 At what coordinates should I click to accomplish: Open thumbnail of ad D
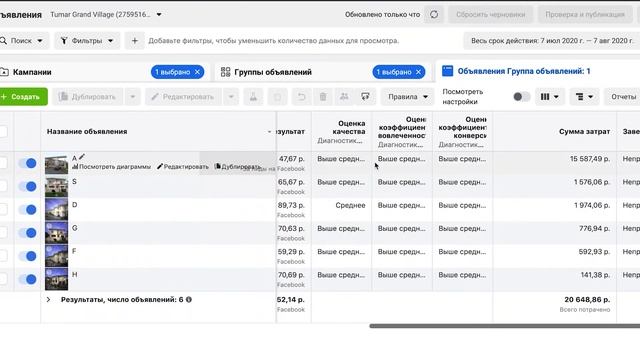[x=56, y=209]
